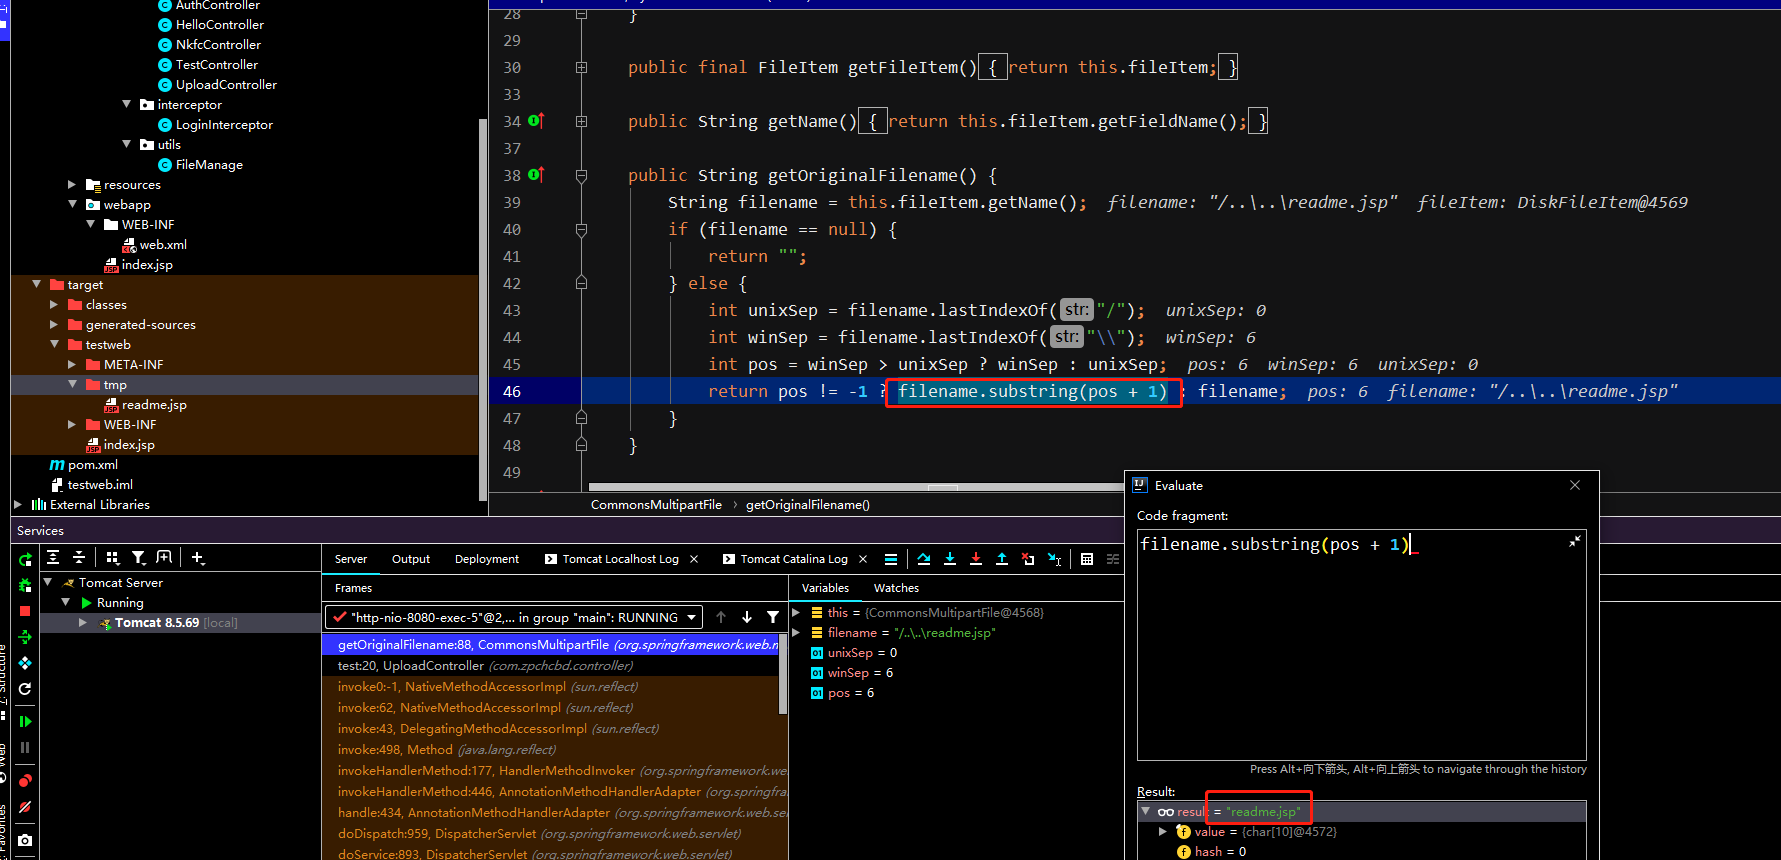This screenshot has height=860, width=1781.
Task: Select next frame with the down arrow
Action: coord(747,617)
